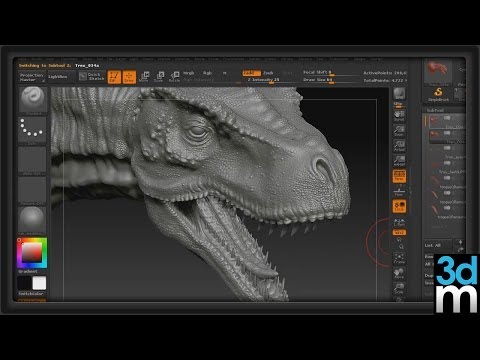Select the black secondary color swatch
This screenshot has width=480, height=360.
[x=24, y=283]
